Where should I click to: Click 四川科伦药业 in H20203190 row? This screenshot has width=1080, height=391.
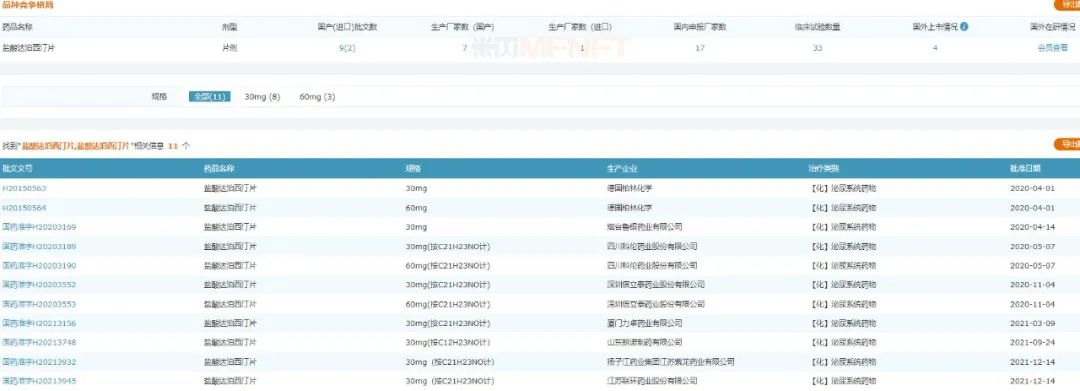(x=652, y=265)
